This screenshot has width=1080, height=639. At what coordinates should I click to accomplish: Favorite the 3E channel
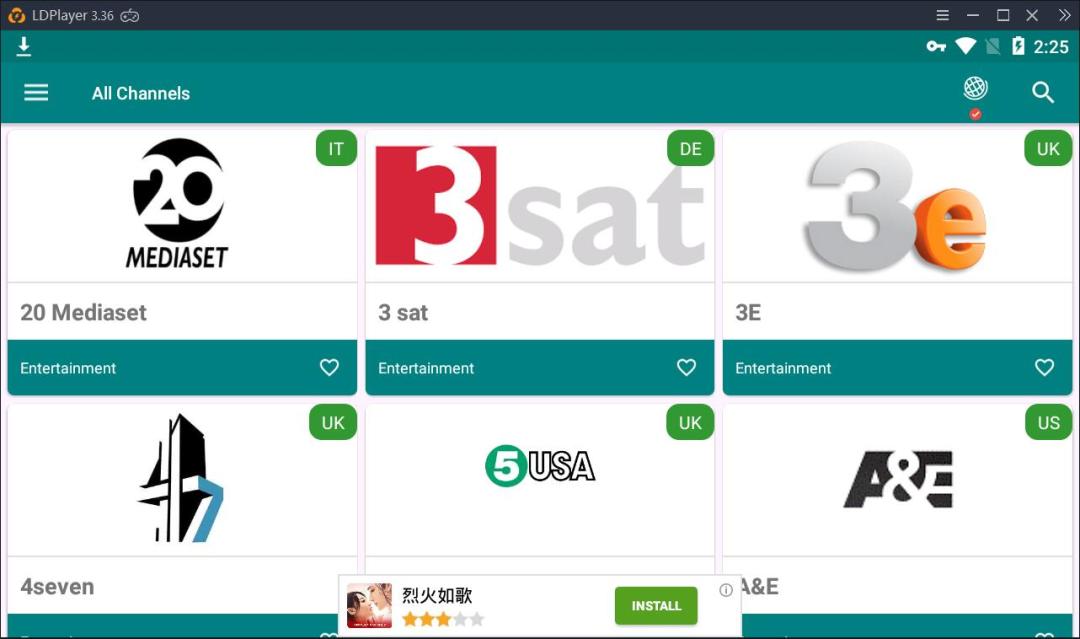pyautogui.click(x=1044, y=367)
